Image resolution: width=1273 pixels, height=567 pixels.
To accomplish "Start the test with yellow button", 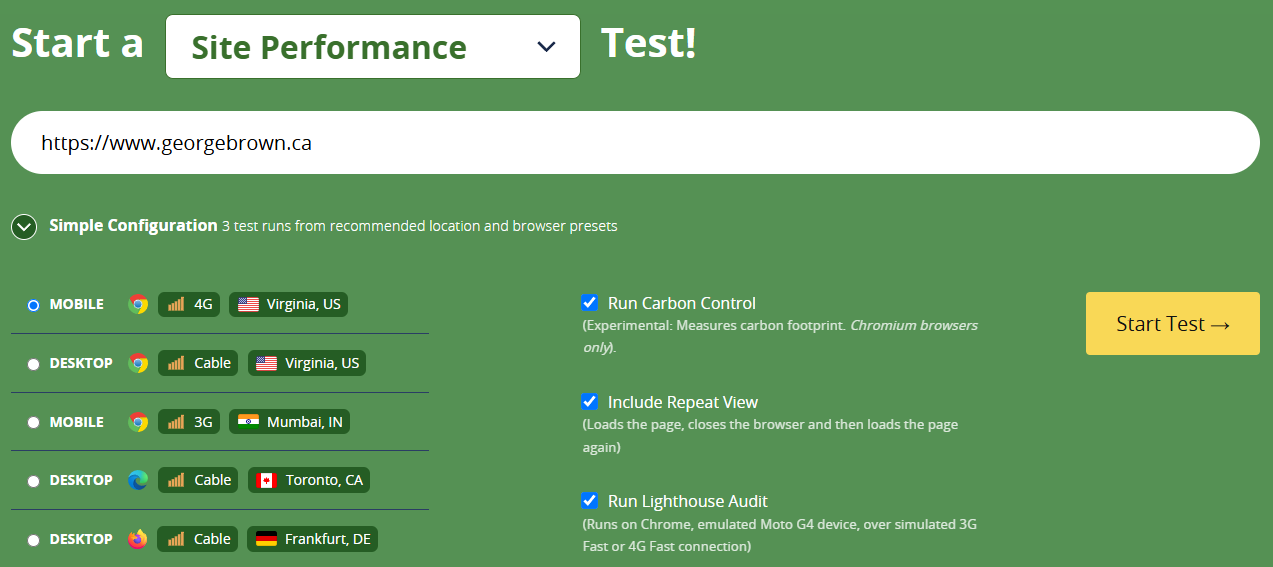I will (1172, 323).
